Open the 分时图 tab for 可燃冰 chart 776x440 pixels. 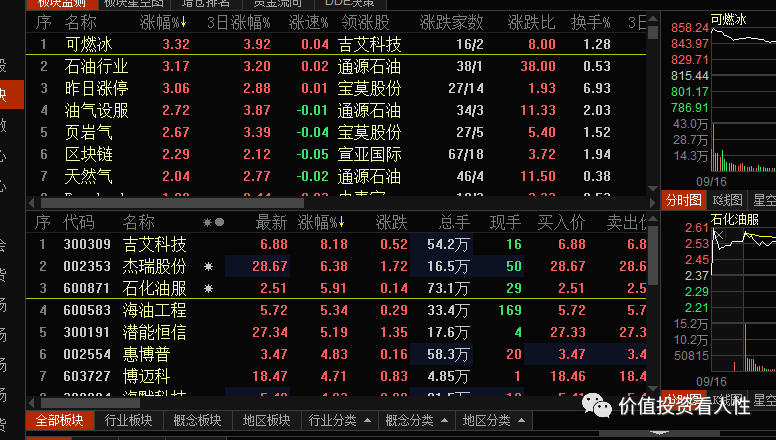pos(683,200)
